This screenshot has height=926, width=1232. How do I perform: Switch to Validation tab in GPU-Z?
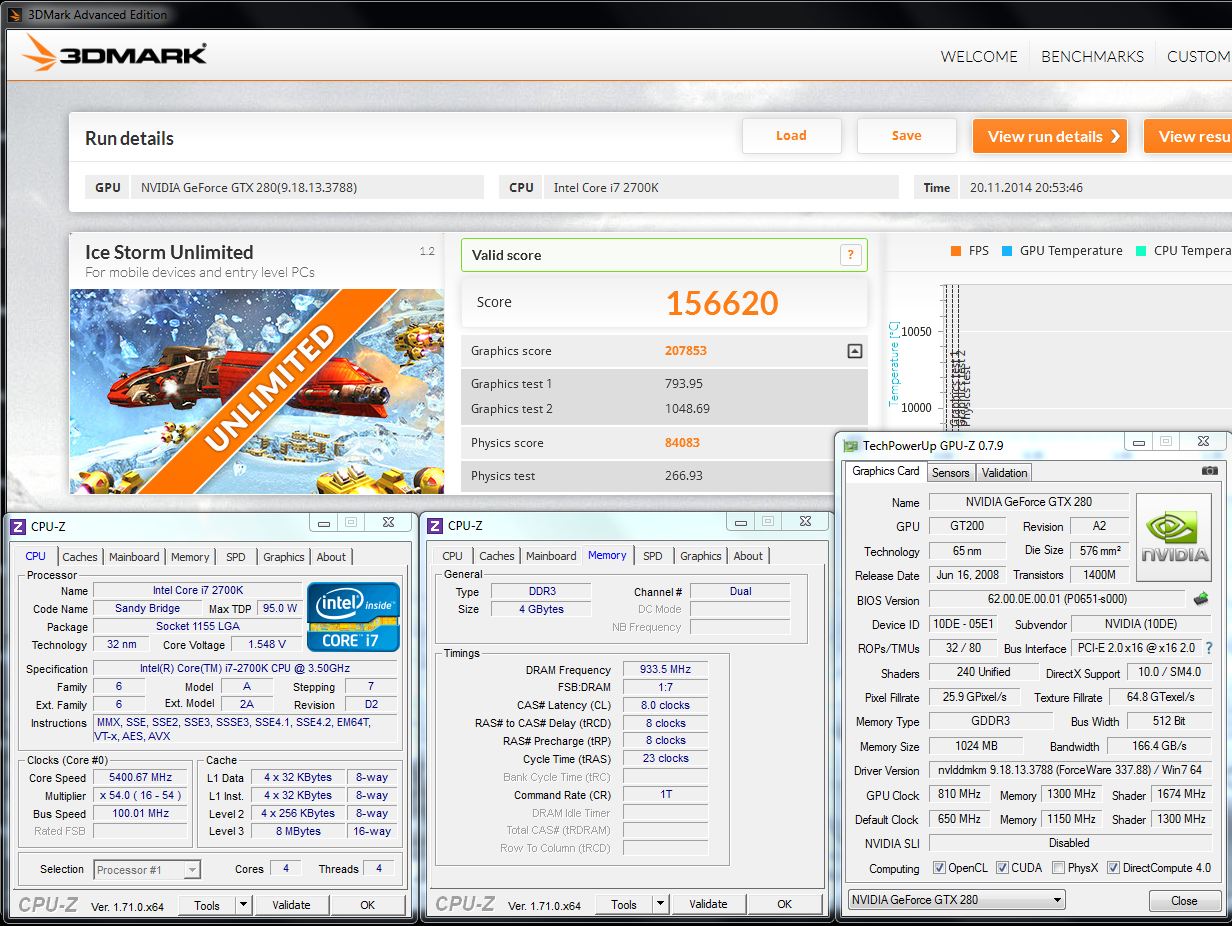point(1004,473)
